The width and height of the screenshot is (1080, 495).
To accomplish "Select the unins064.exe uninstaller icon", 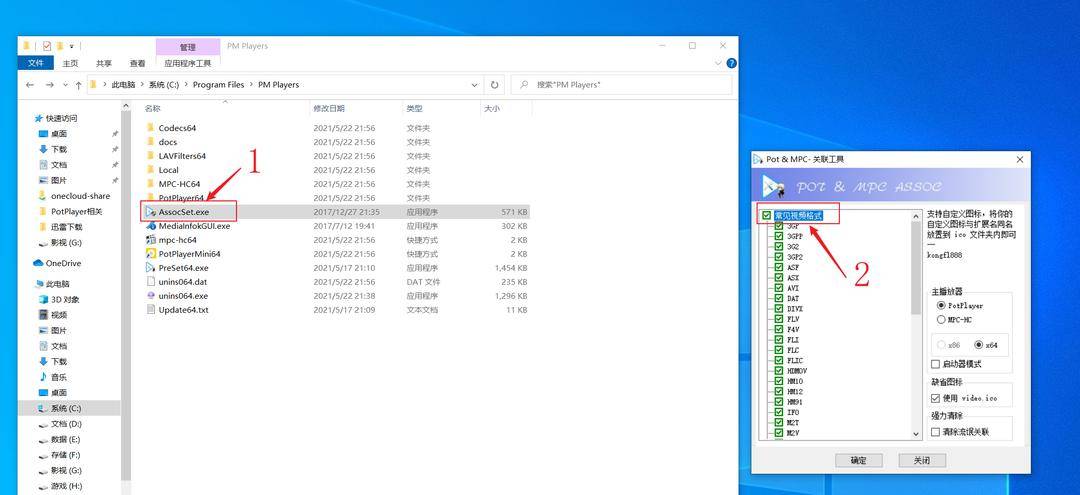I will [151, 296].
